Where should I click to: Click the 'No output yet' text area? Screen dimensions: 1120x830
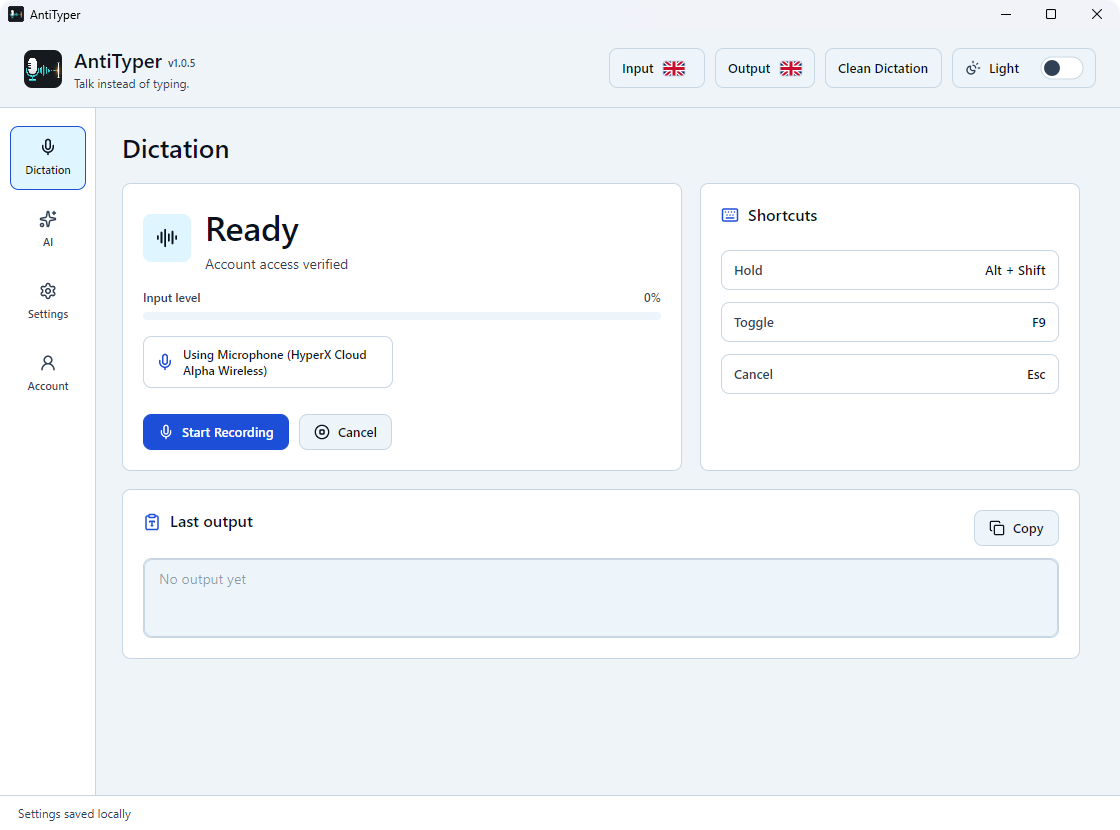coord(601,598)
